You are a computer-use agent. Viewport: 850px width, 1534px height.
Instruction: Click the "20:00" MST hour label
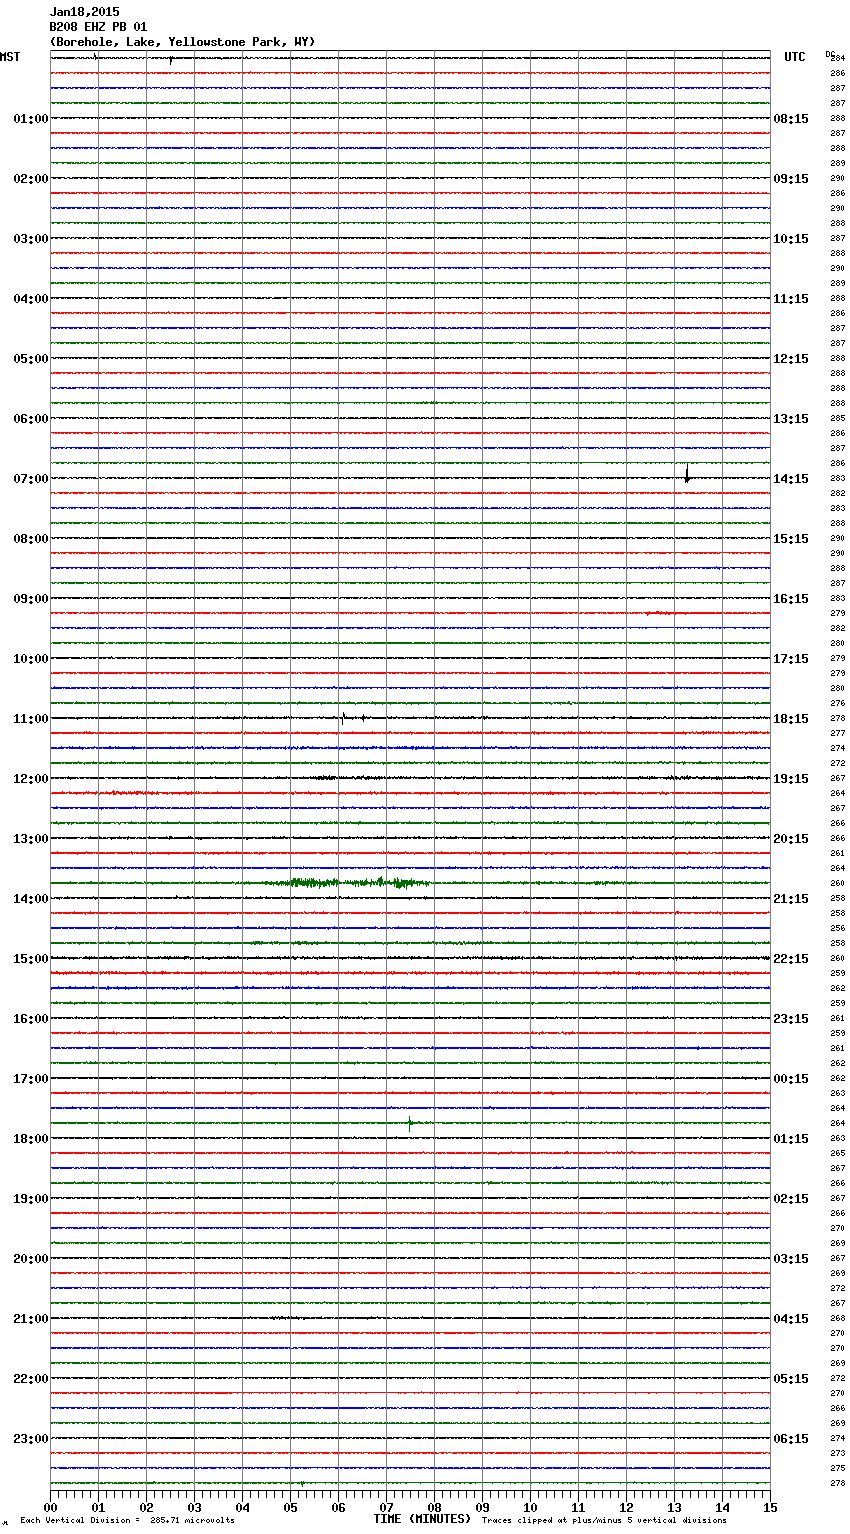31,1259
